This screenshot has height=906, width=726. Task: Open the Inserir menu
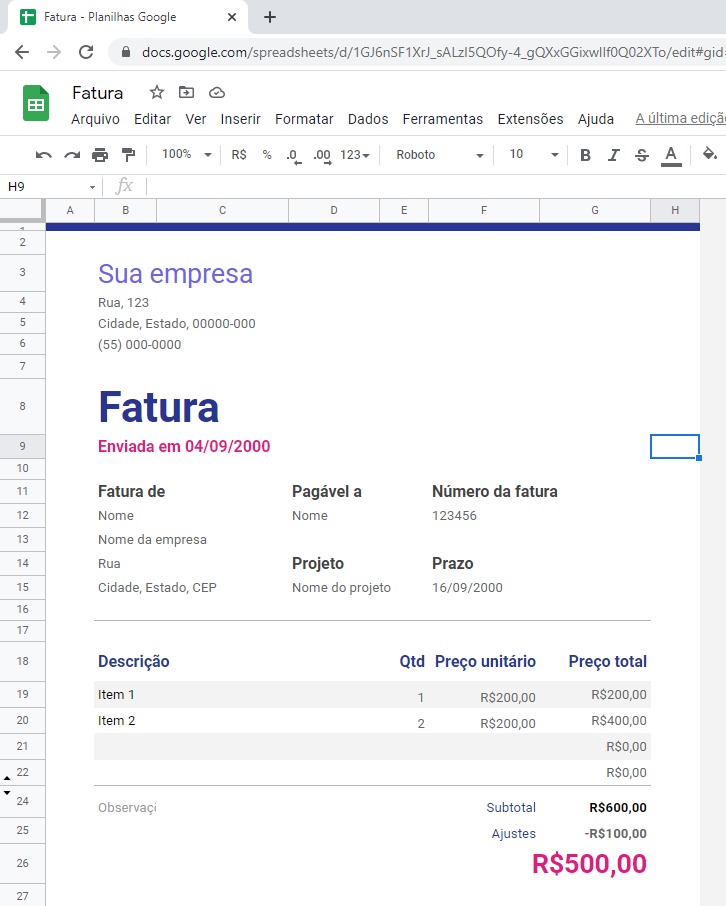pyautogui.click(x=240, y=119)
